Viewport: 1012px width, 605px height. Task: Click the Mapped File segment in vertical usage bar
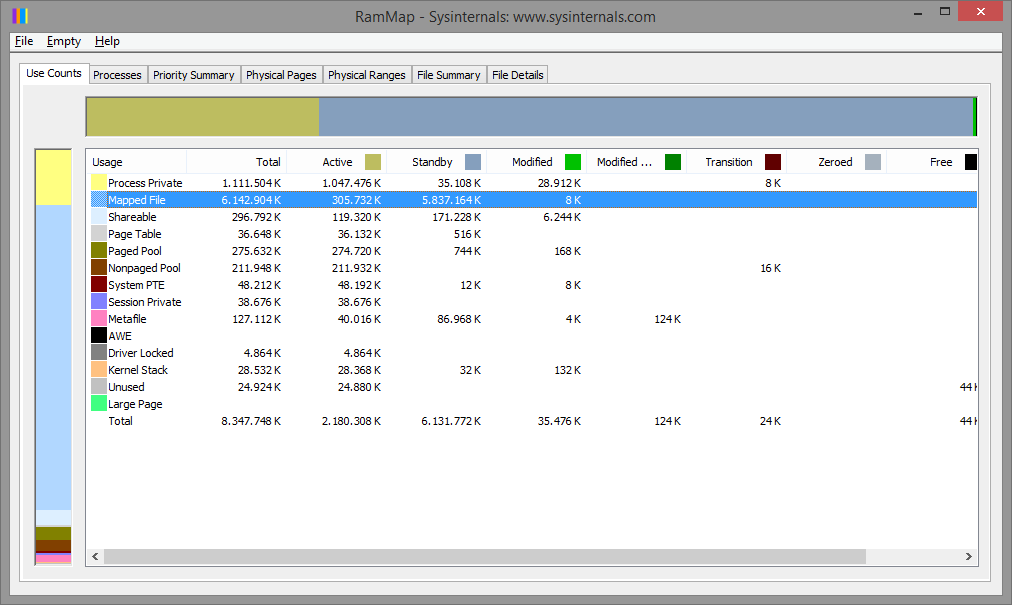54,357
